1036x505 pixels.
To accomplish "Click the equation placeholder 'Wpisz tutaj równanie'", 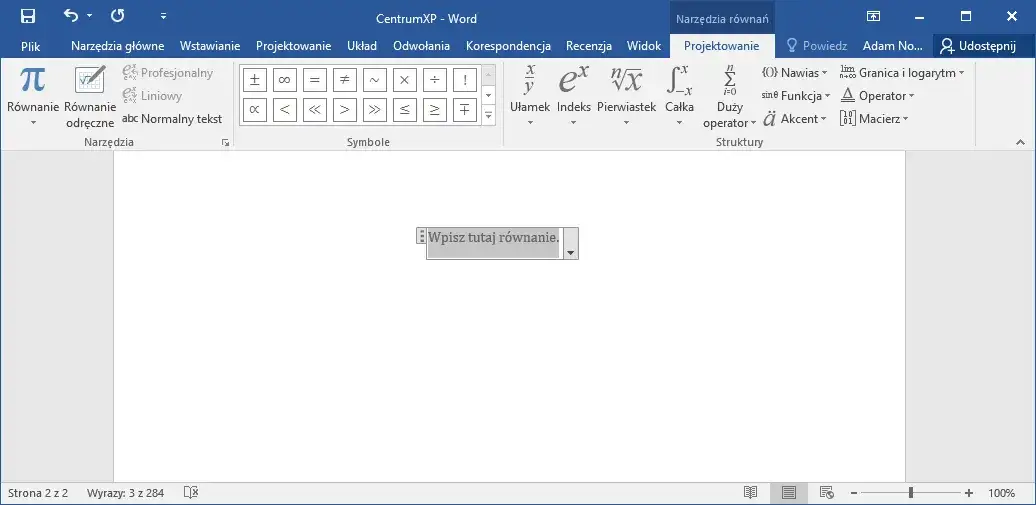I will click(493, 238).
